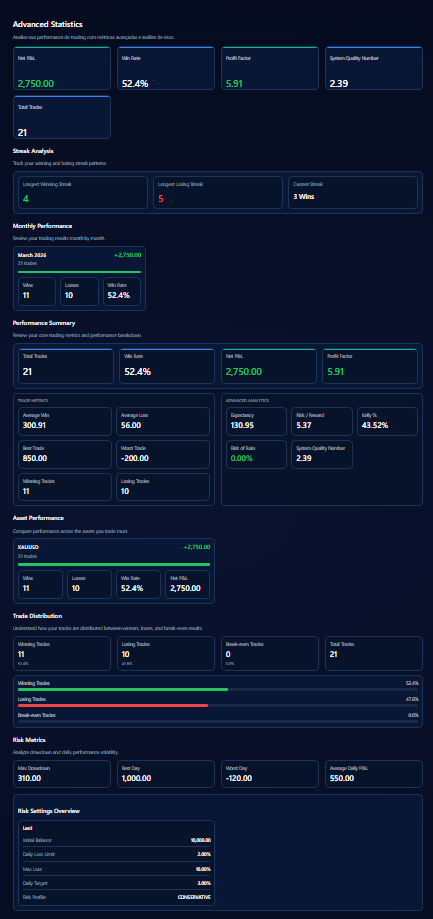Select the Kelly % card
The image size is (433, 919).
[x=387, y=421]
